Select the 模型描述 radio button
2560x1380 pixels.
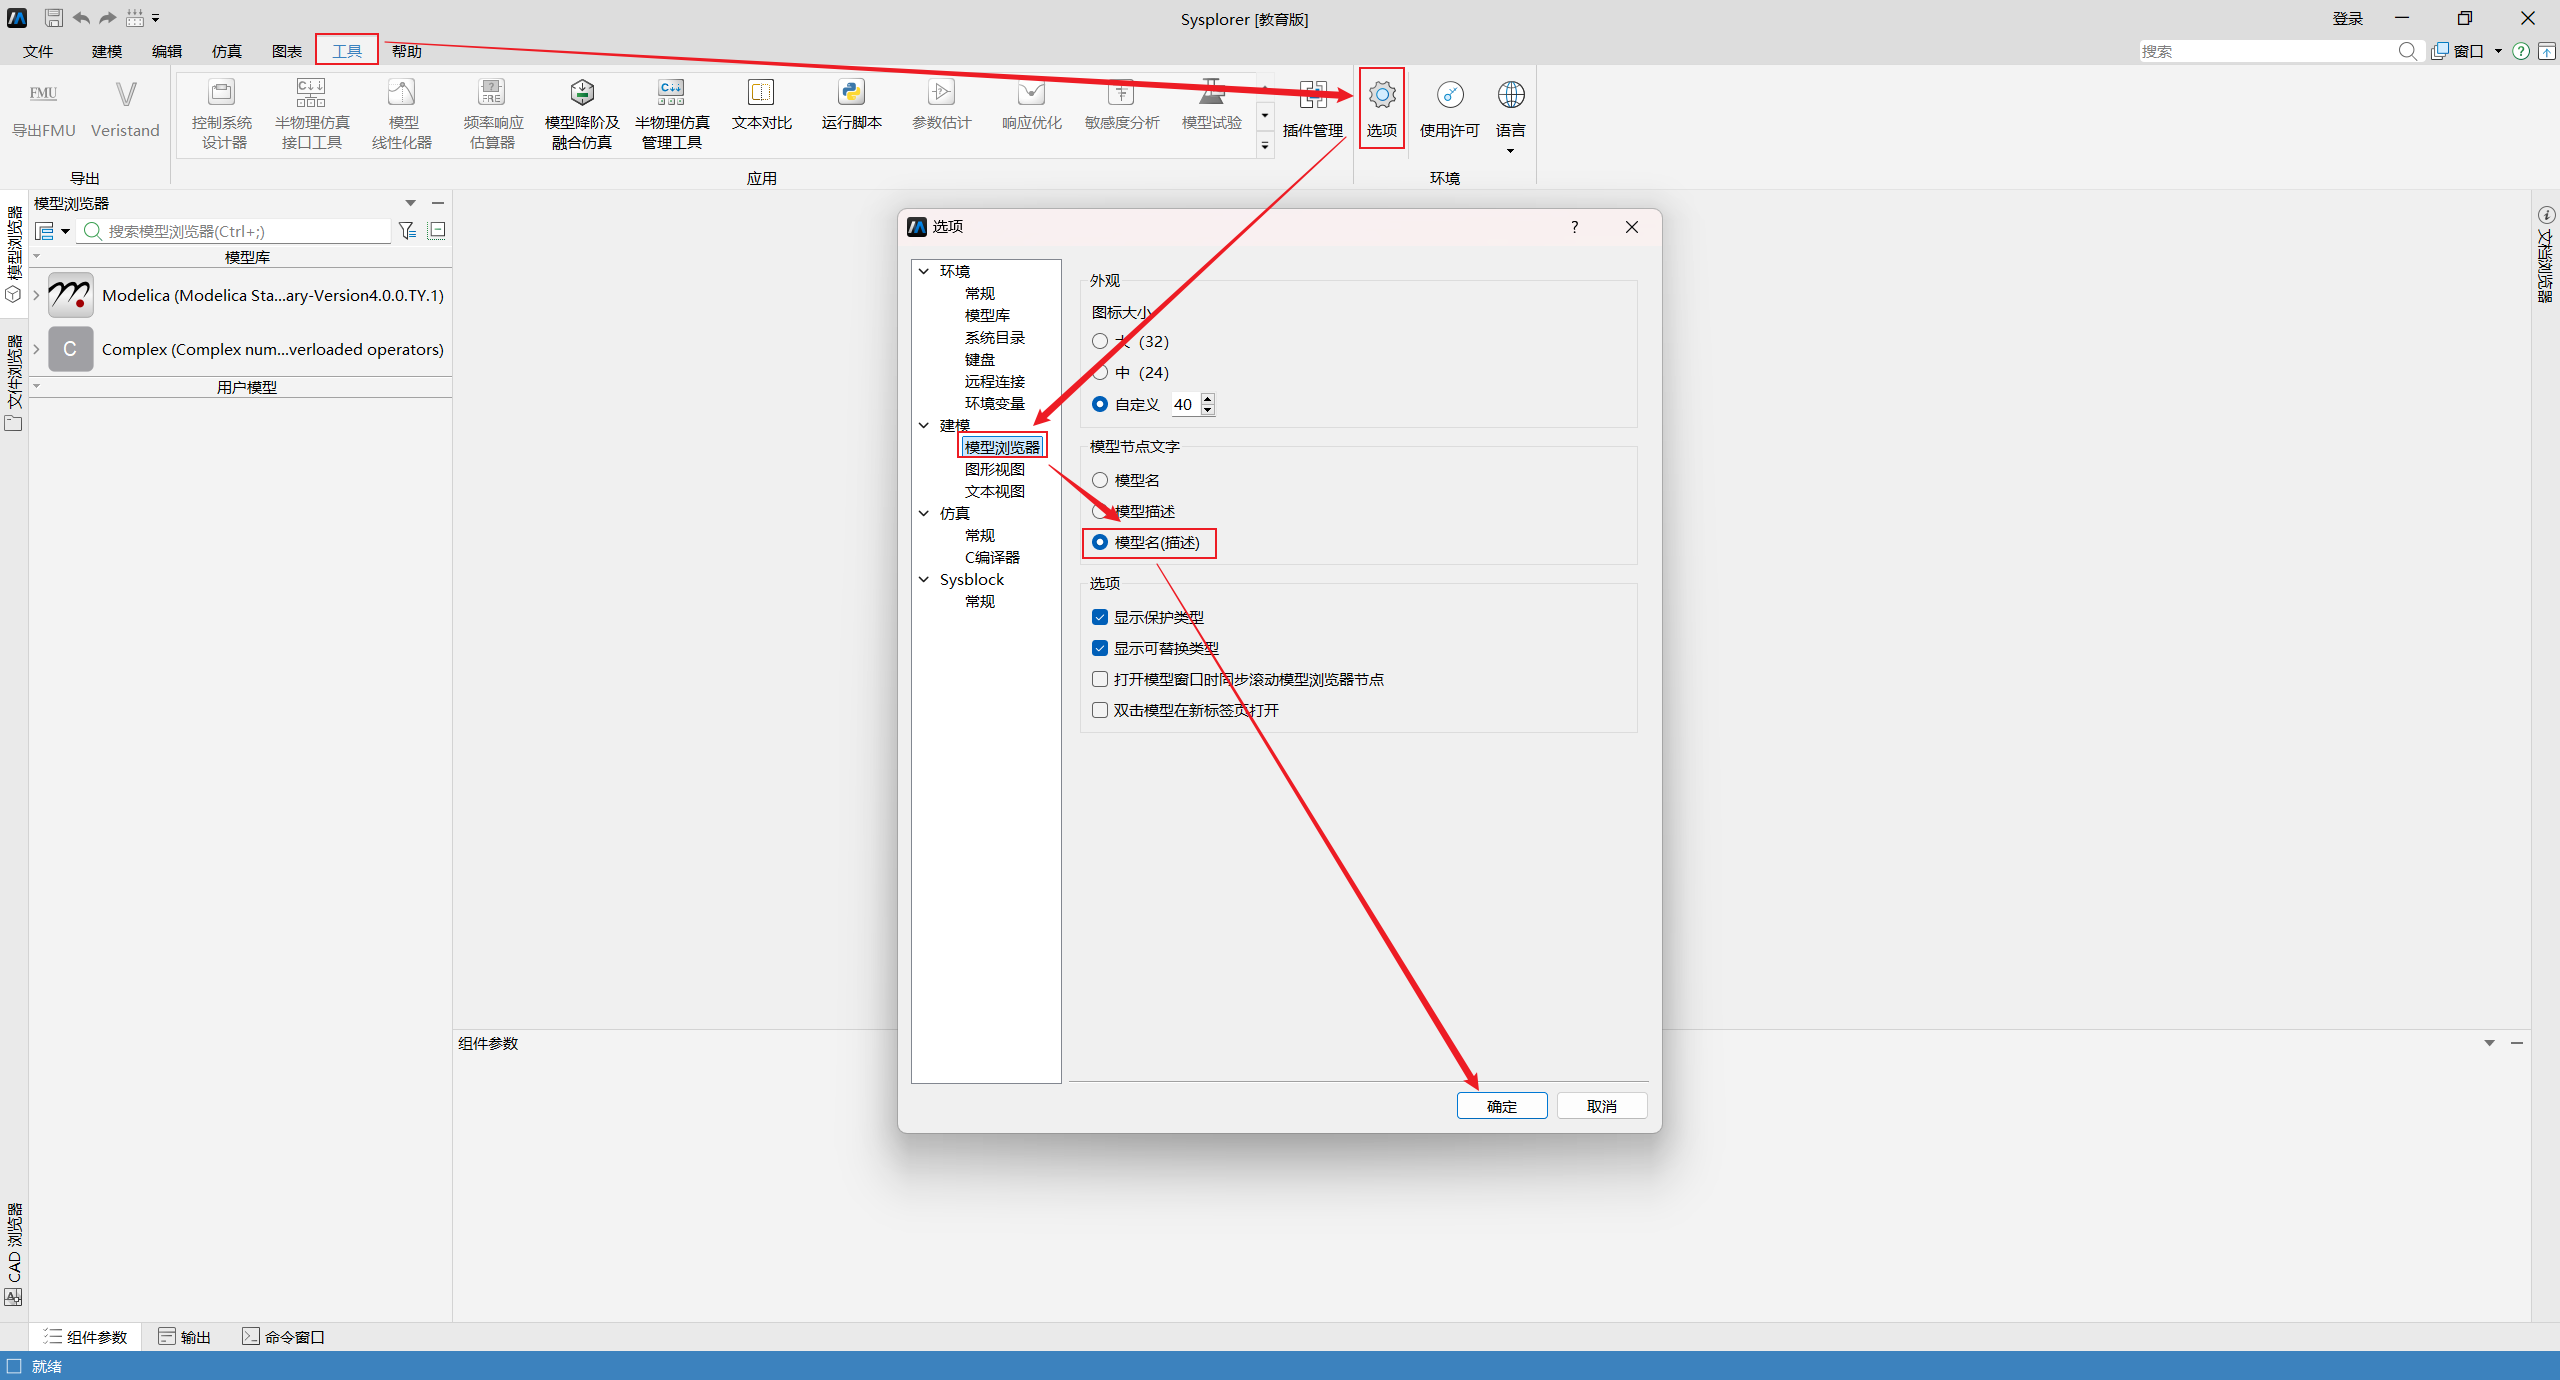point(1100,511)
